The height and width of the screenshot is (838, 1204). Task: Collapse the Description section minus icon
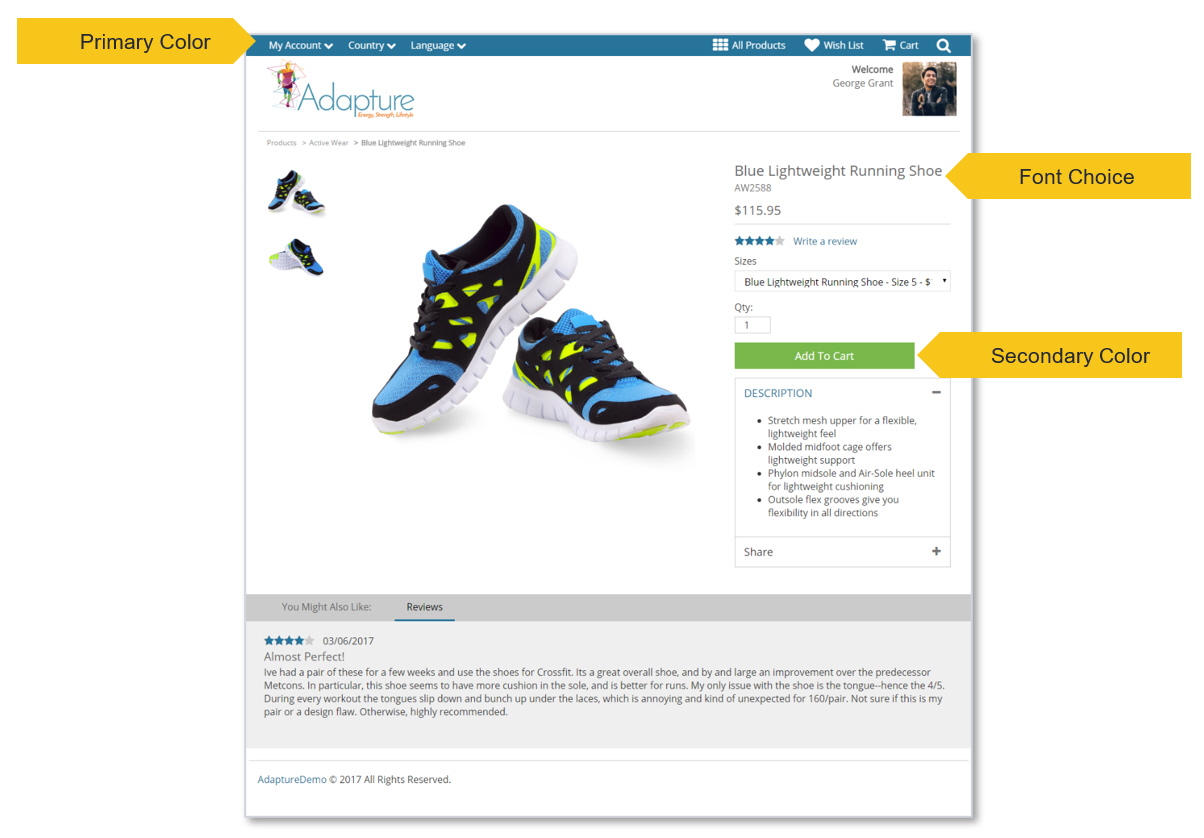click(x=936, y=393)
